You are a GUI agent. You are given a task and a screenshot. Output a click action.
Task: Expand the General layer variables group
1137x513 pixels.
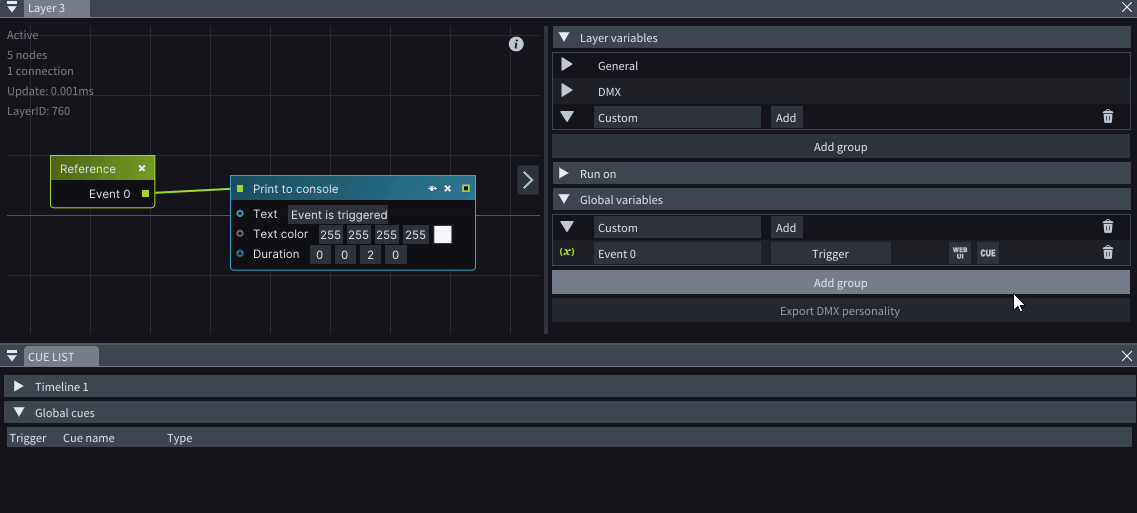(x=567, y=65)
